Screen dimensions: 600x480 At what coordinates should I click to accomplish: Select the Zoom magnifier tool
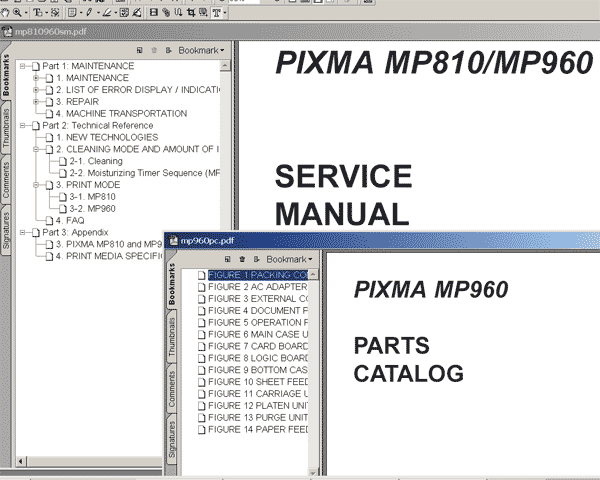[x=17, y=13]
